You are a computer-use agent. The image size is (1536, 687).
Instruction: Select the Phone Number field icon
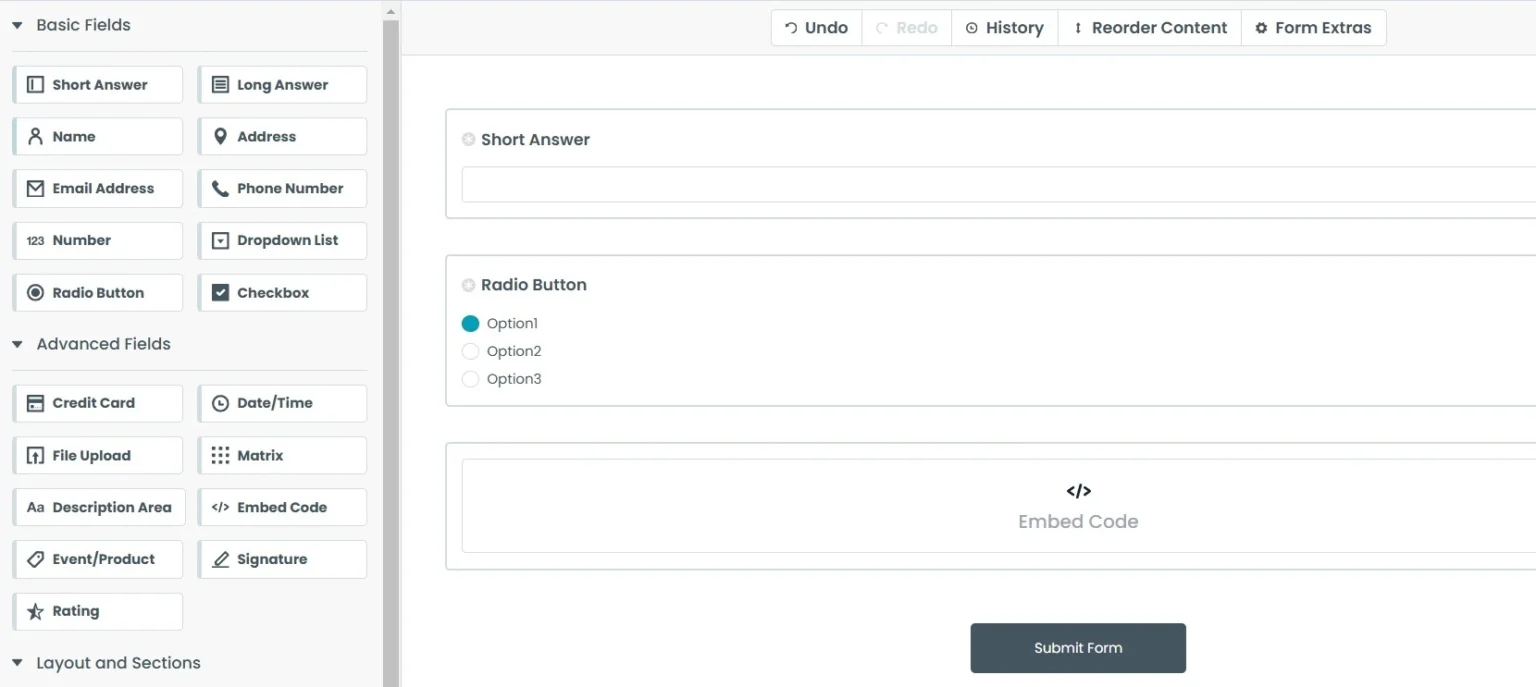coord(220,188)
